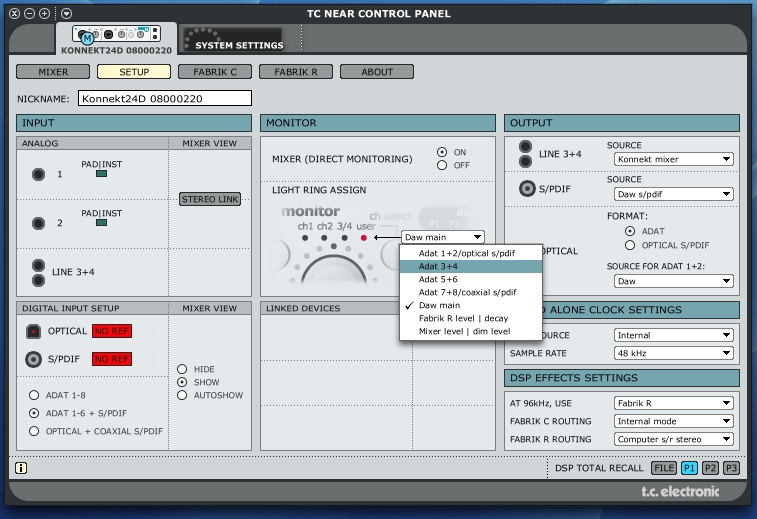This screenshot has width=757, height=519.
Task: Select Hide mixer view radio
Action: tap(182, 369)
